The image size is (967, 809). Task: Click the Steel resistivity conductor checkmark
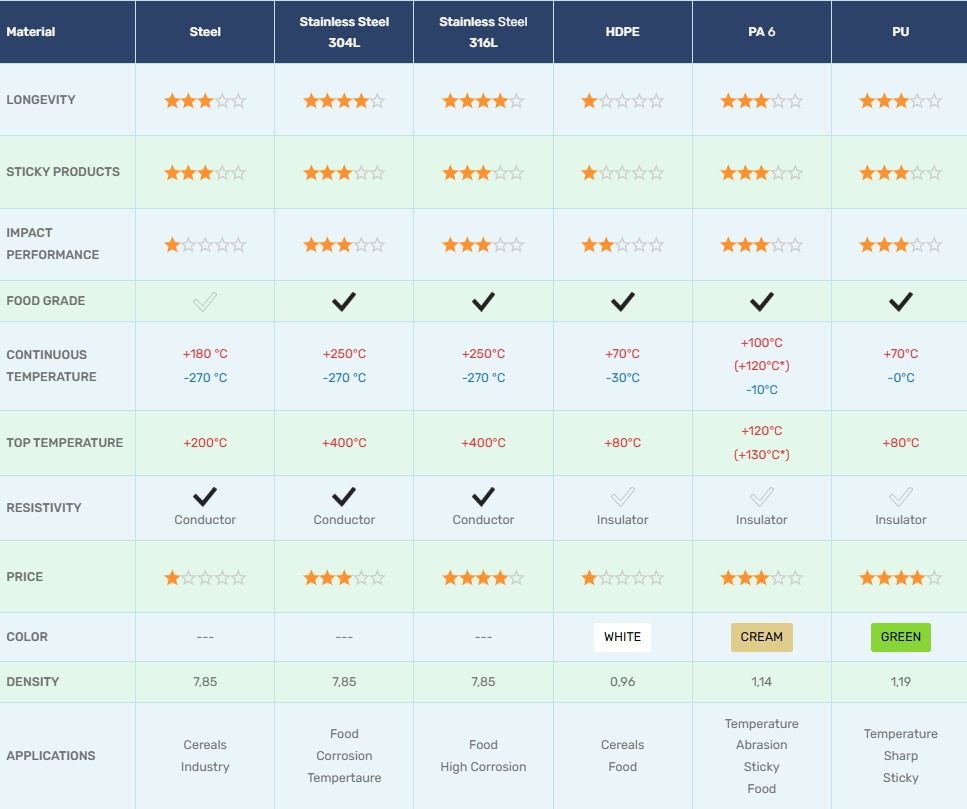(205, 497)
